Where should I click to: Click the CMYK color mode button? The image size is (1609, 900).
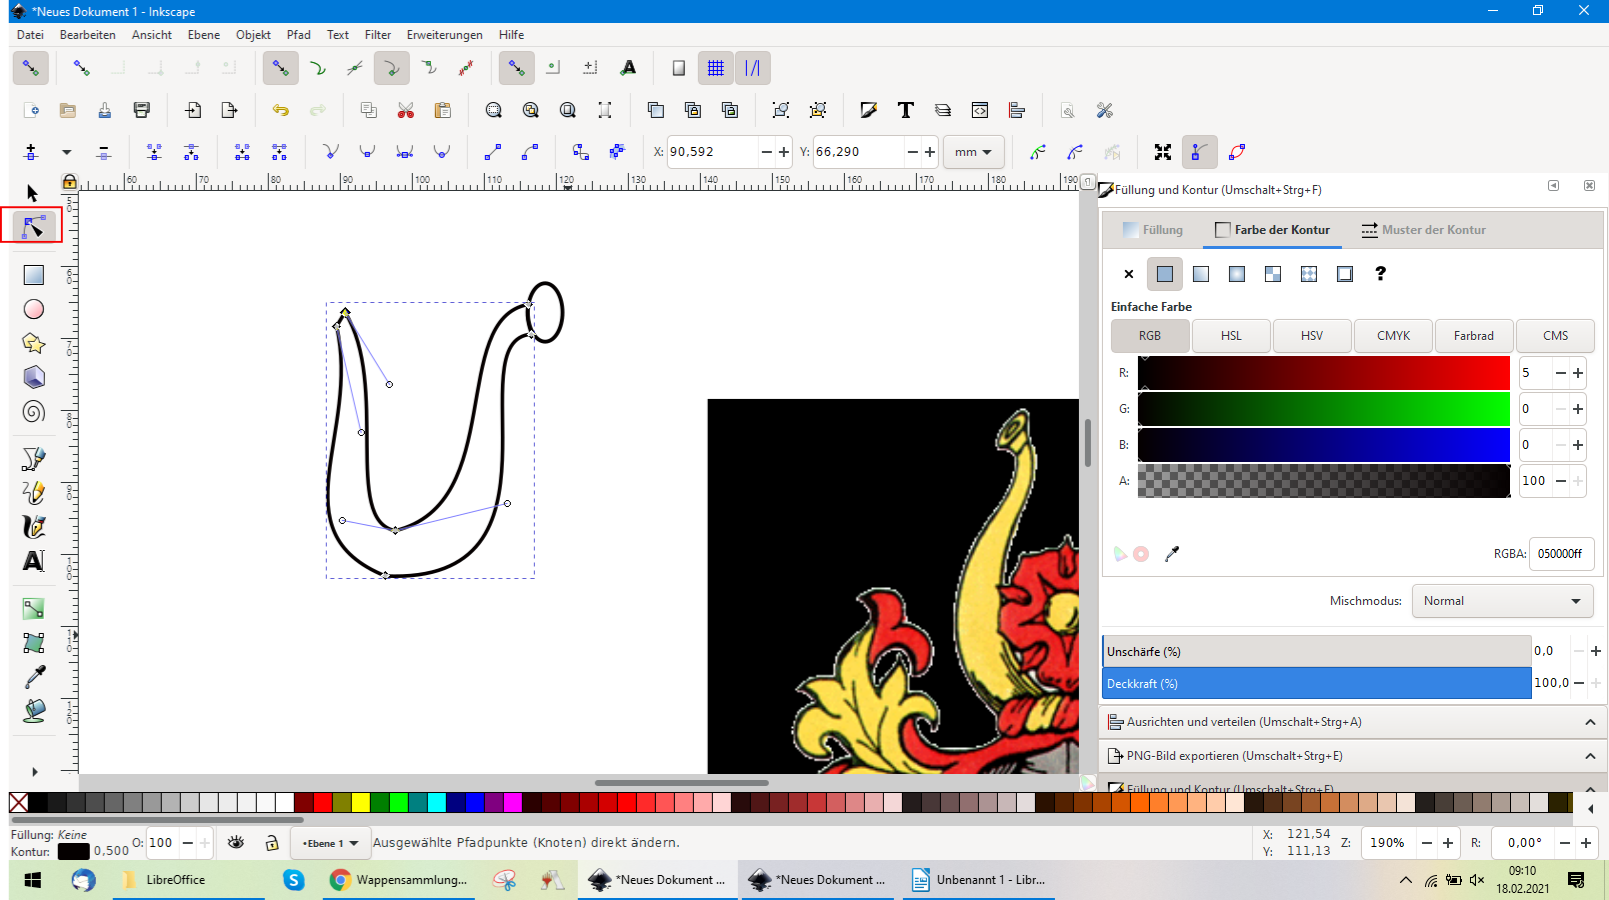pos(1393,336)
